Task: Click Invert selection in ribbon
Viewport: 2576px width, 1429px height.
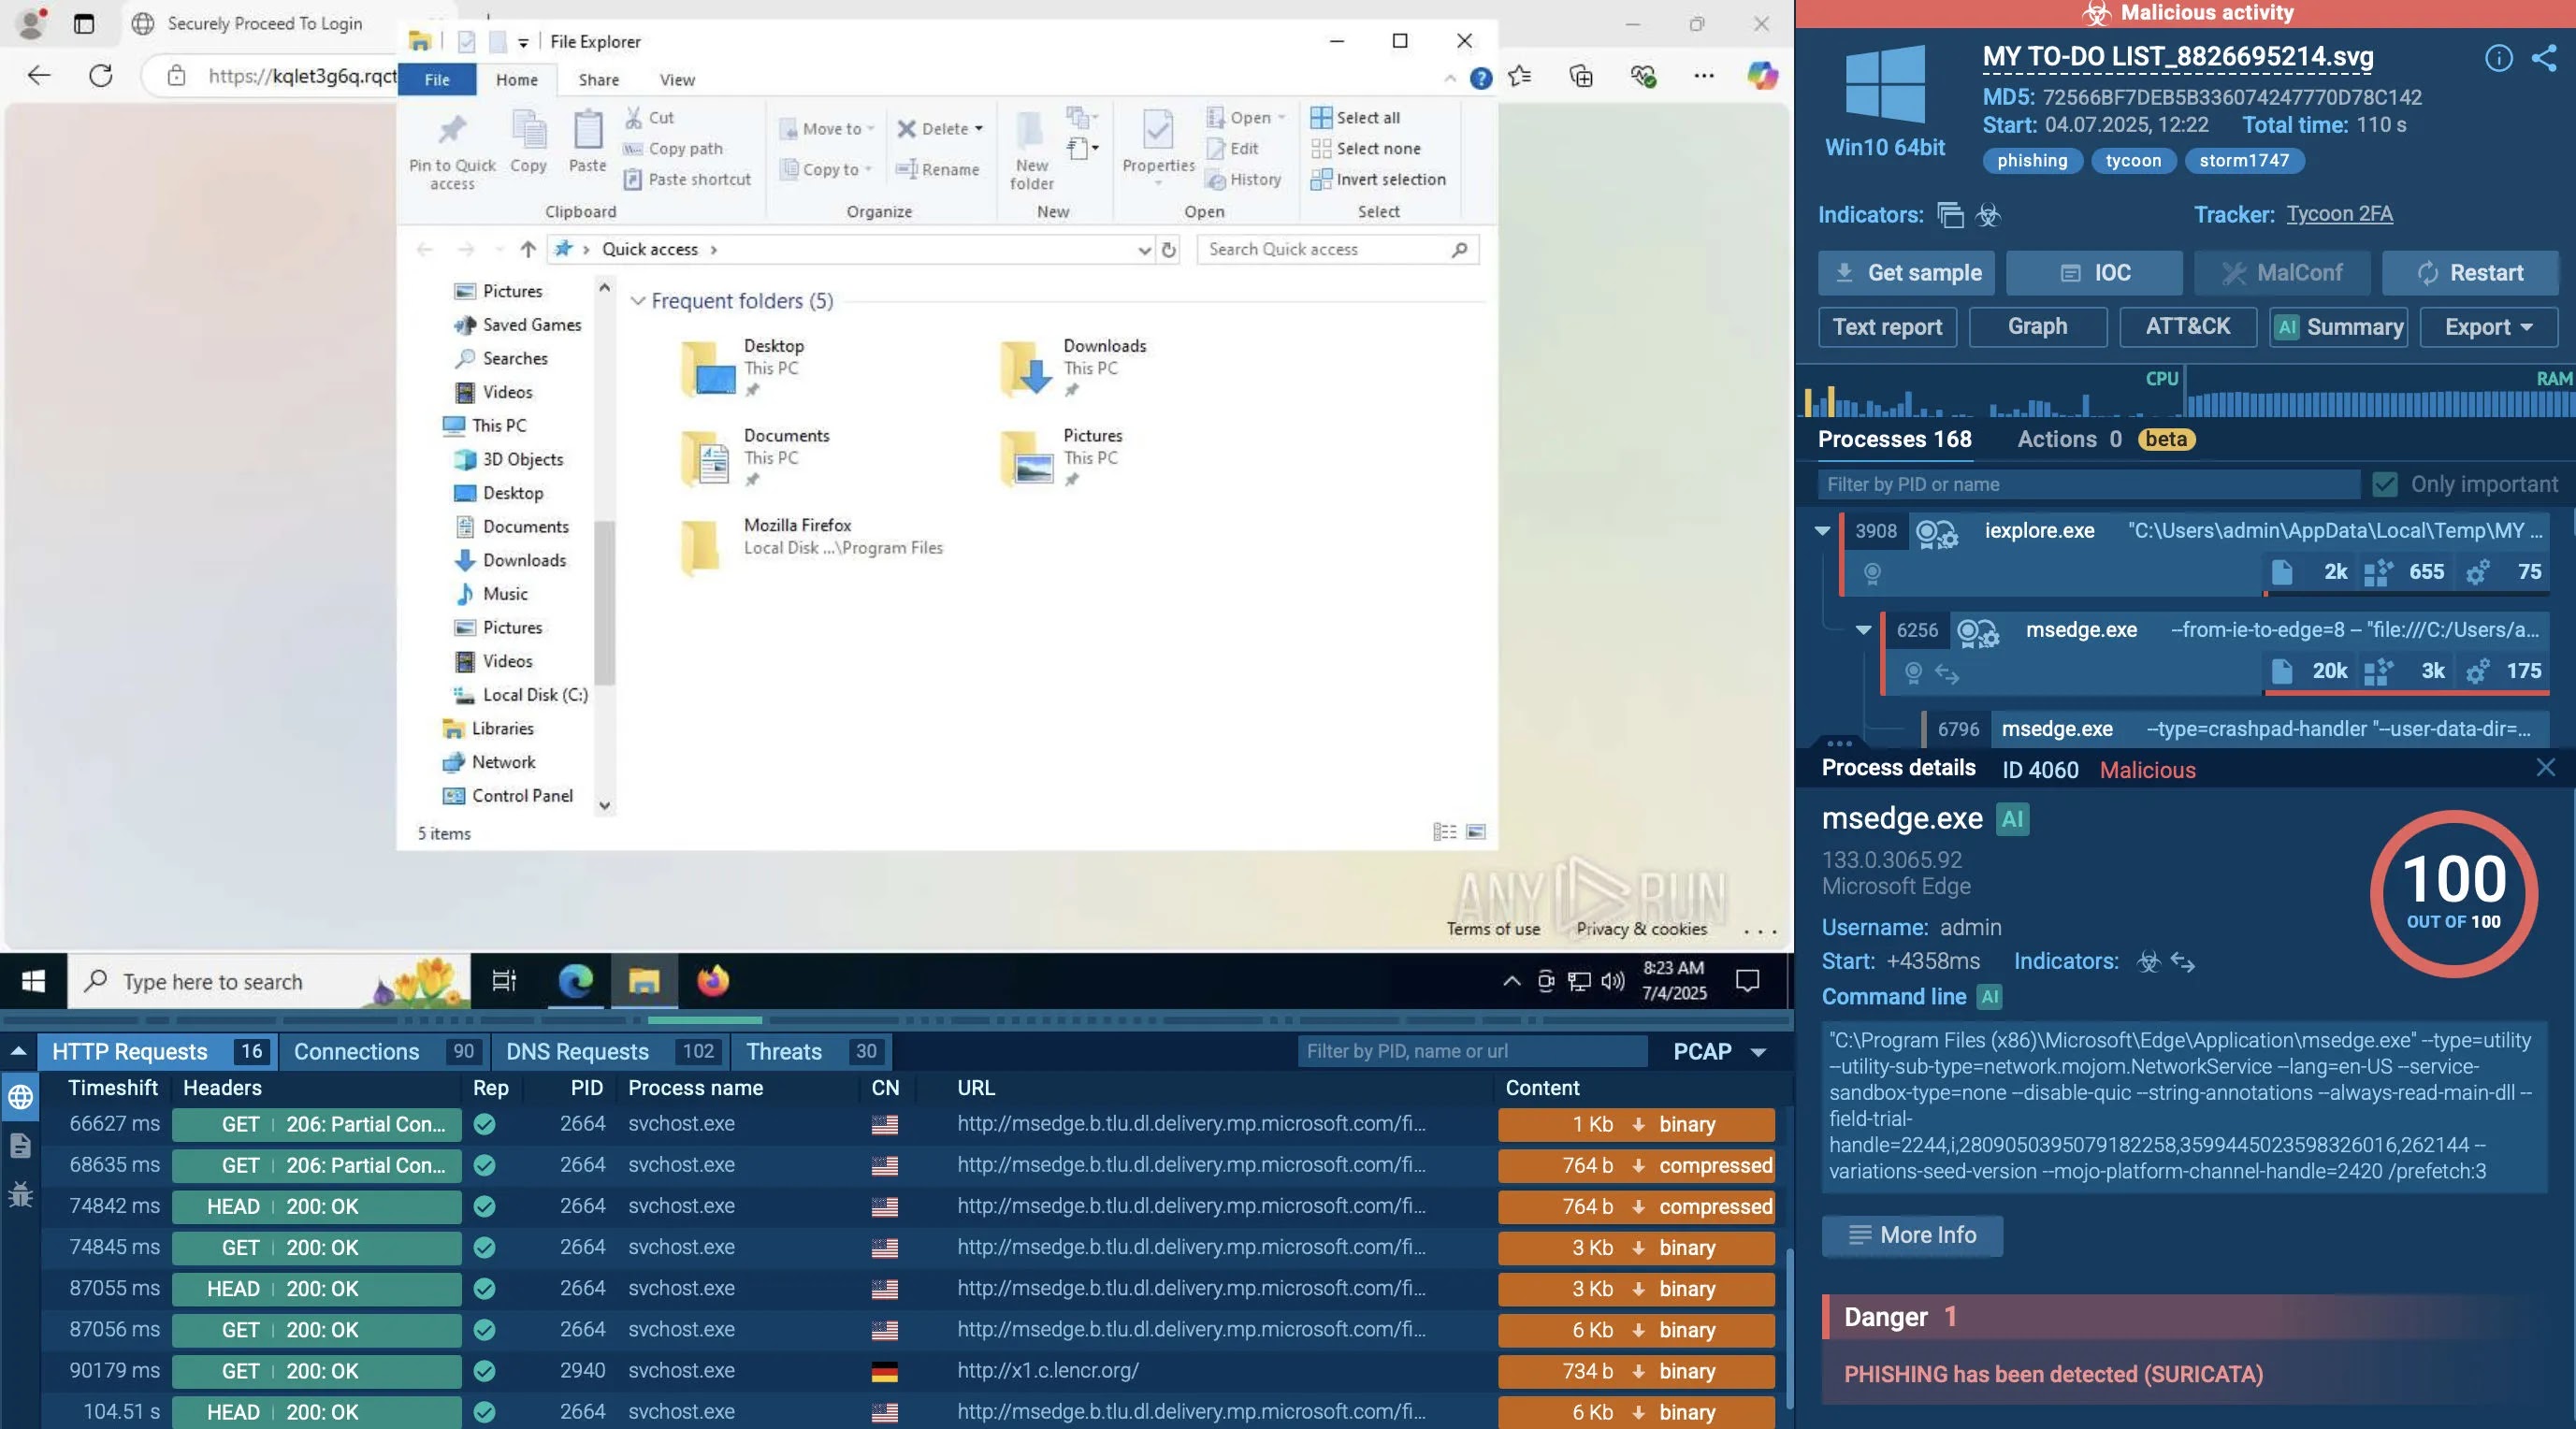Action: pyautogui.click(x=1378, y=180)
